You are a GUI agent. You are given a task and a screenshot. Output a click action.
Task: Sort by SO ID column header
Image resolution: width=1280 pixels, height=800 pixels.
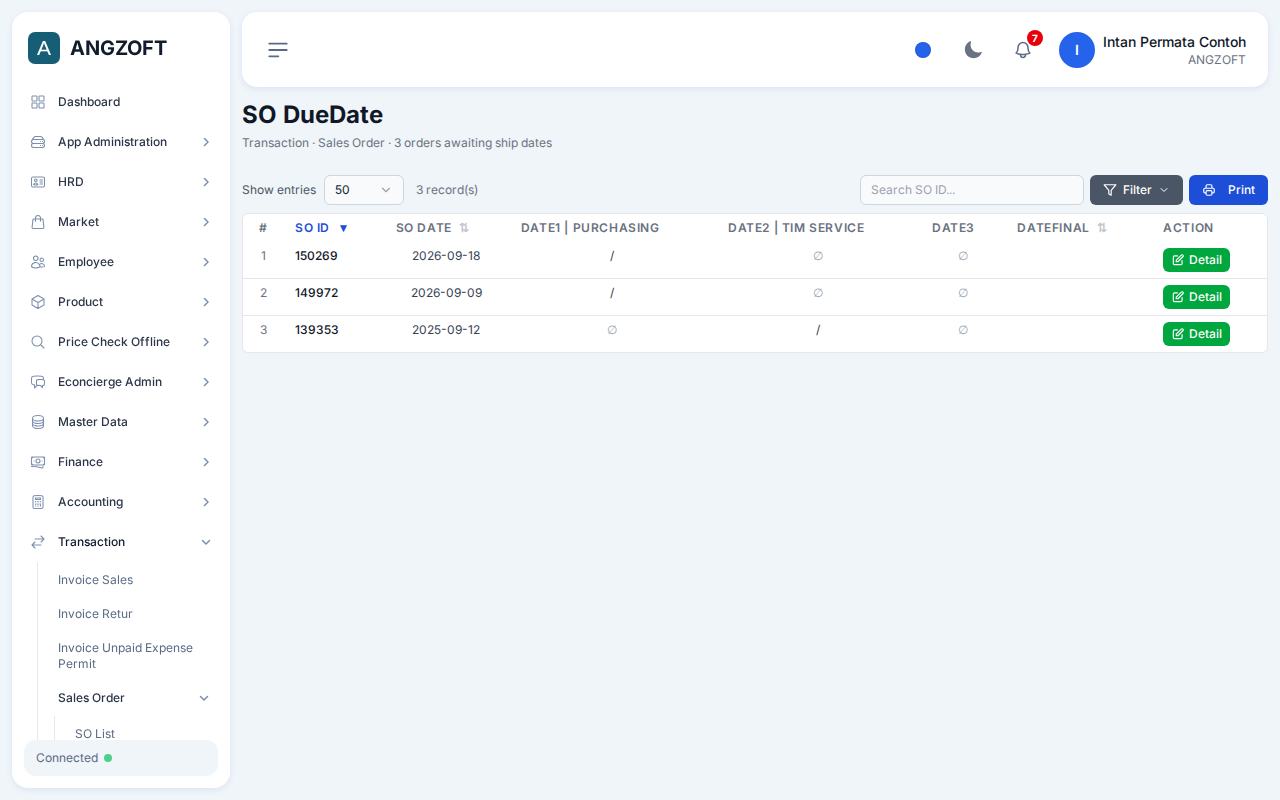[x=321, y=228]
